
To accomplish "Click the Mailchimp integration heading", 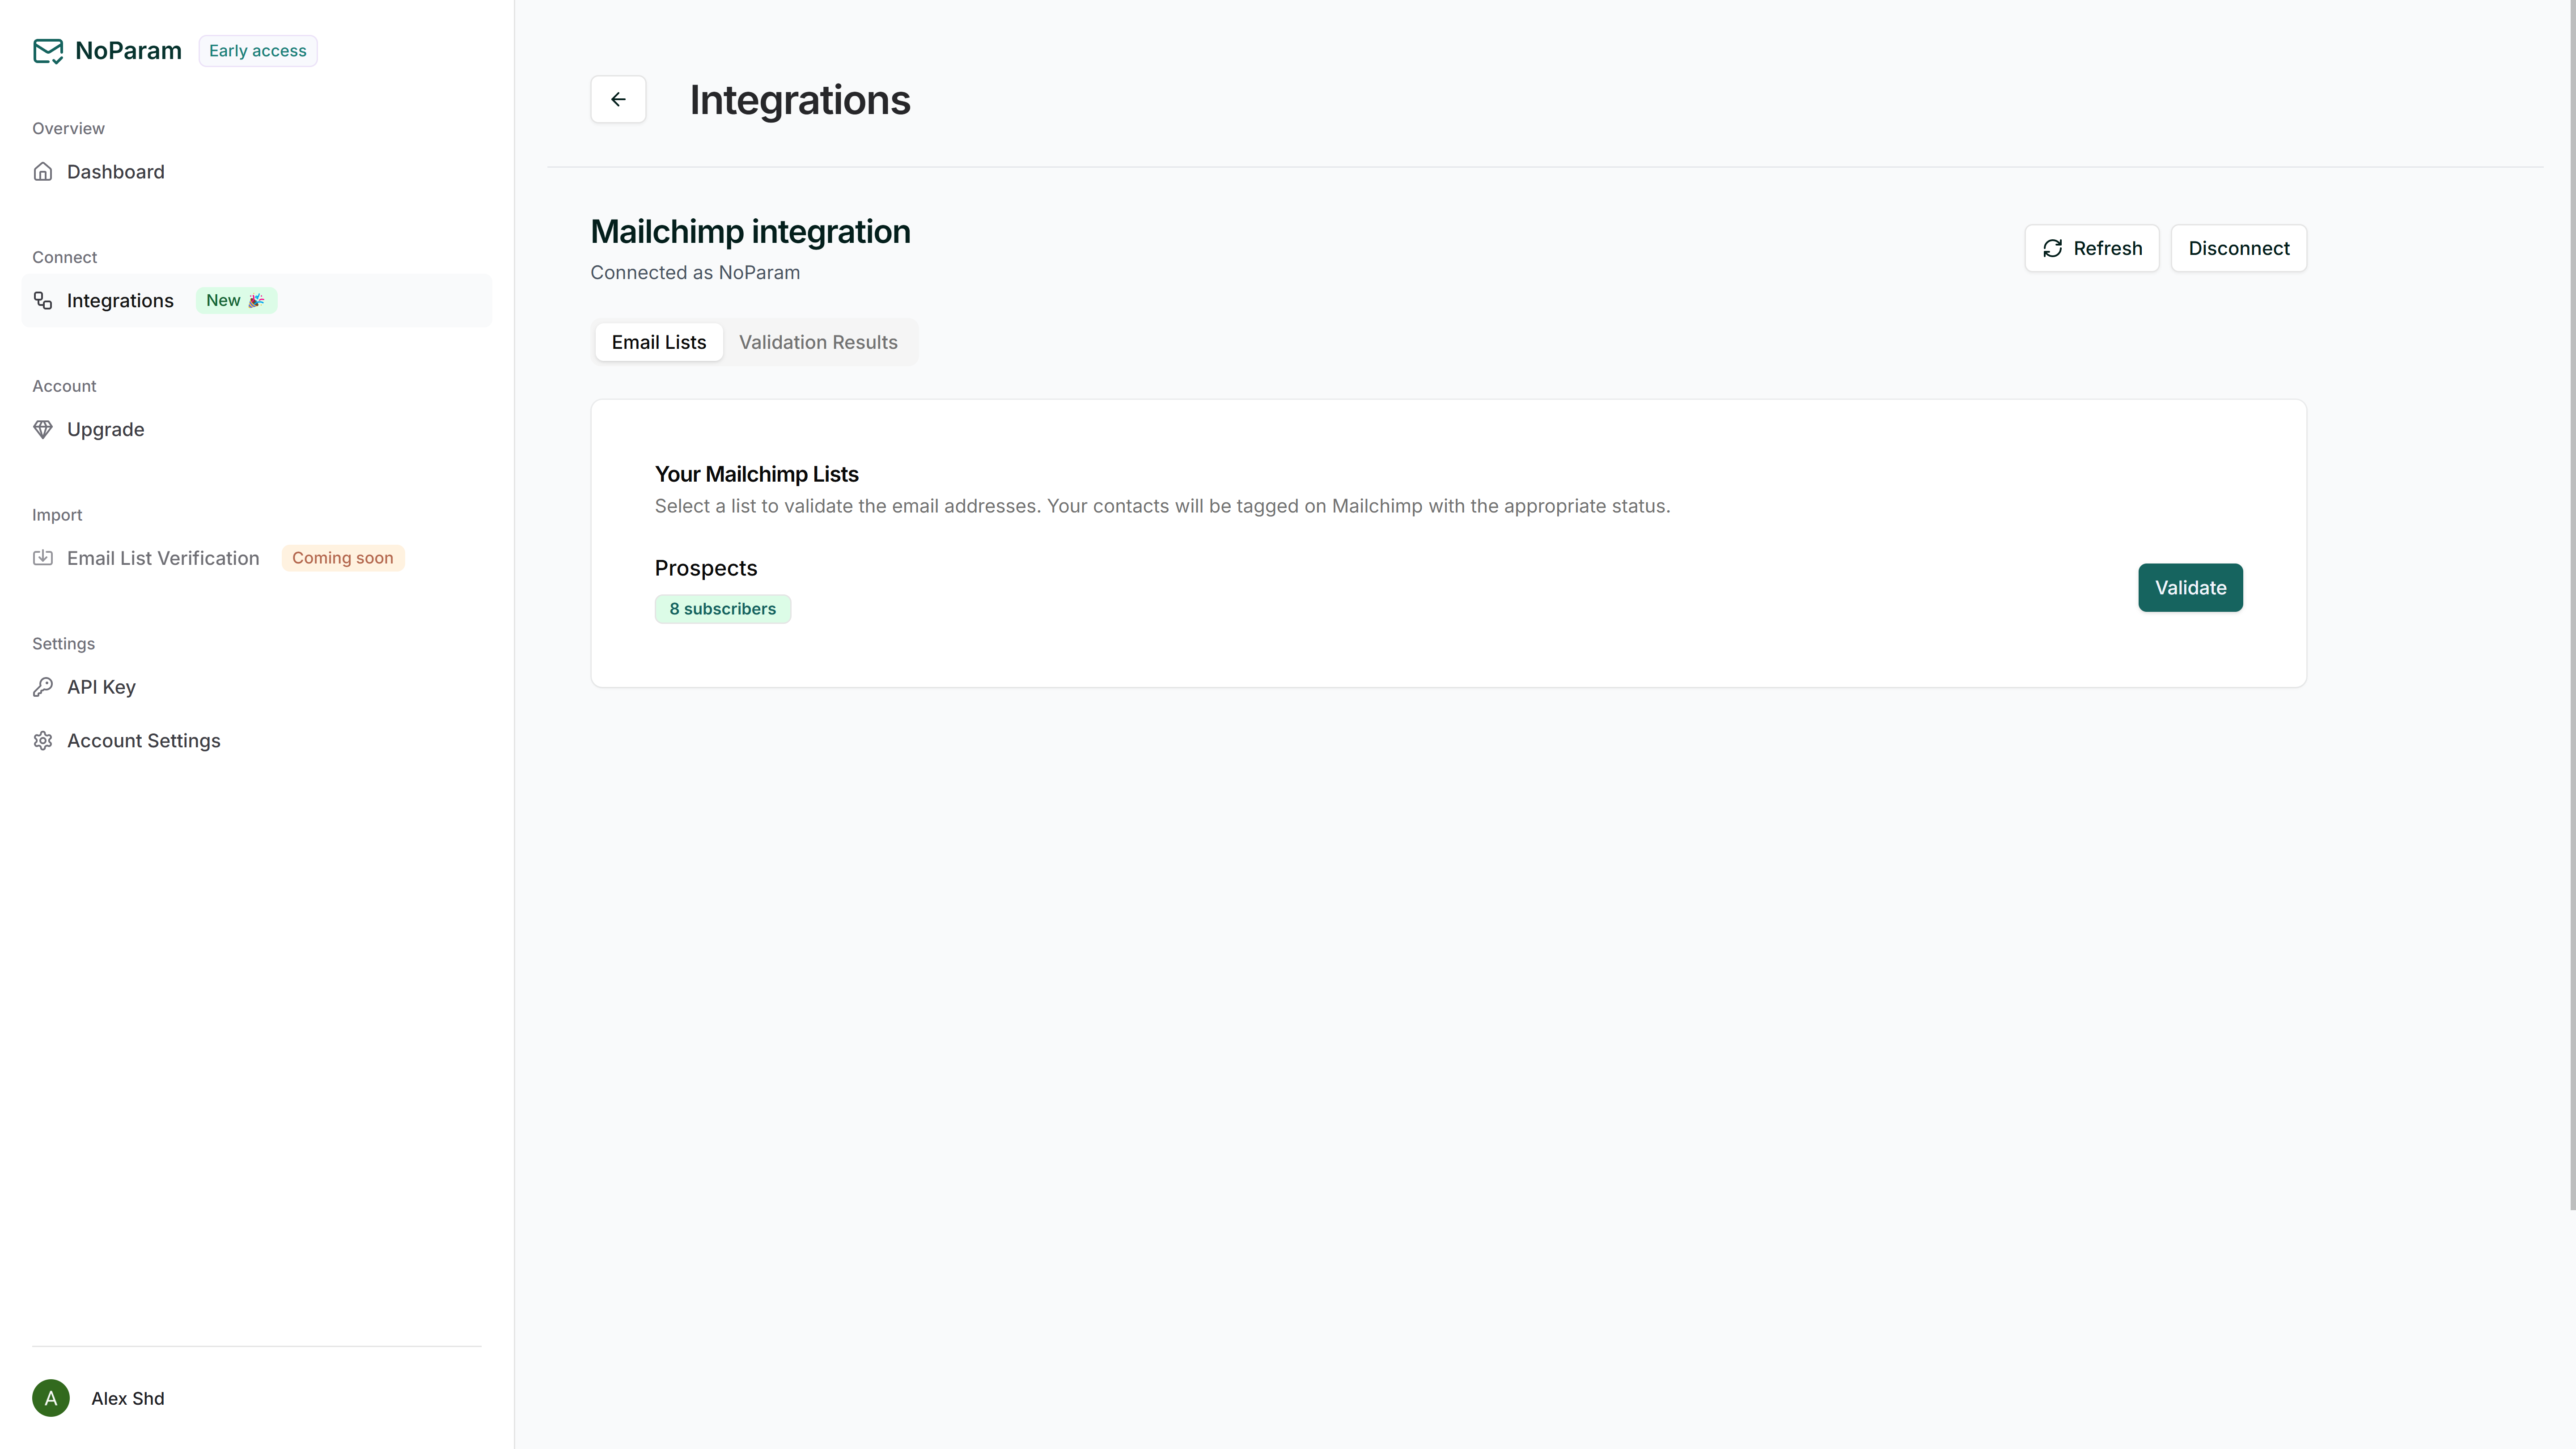I will [751, 232].
